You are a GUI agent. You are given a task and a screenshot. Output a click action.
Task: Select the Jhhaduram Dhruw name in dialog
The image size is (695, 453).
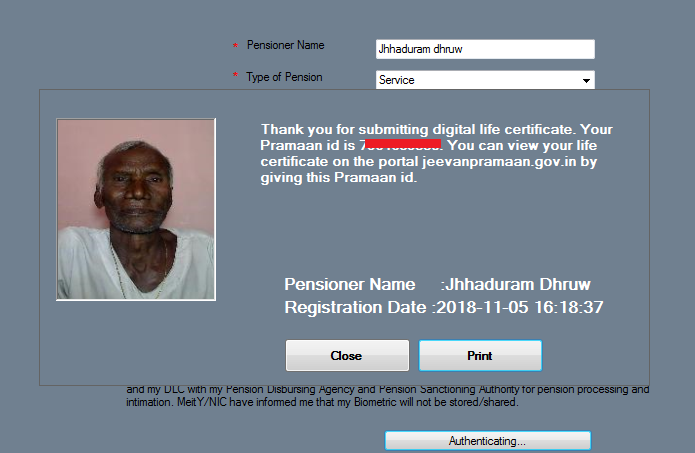[x=518, y=285]
